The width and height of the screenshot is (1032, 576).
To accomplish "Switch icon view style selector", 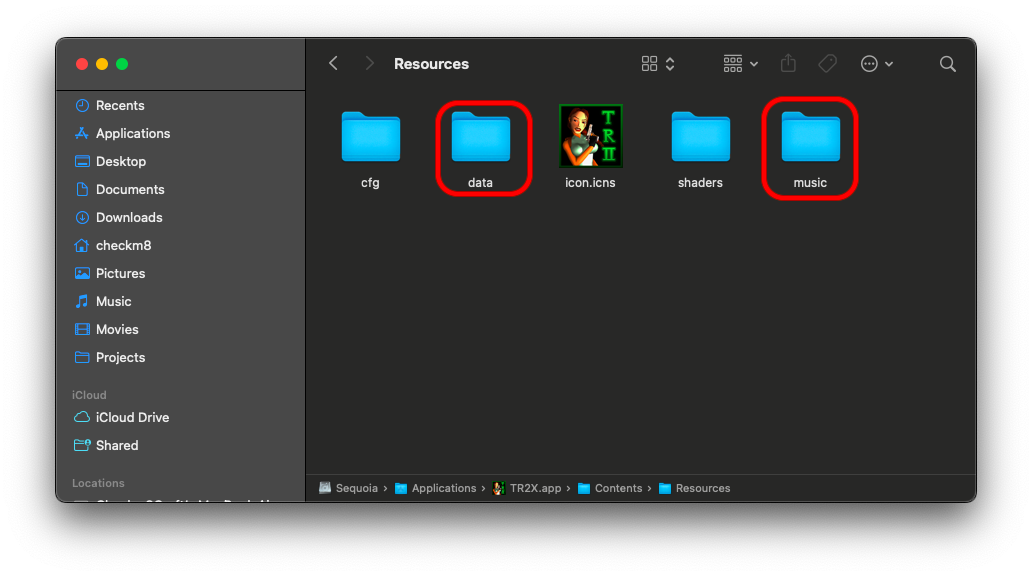I will click(x=658, y=64).
